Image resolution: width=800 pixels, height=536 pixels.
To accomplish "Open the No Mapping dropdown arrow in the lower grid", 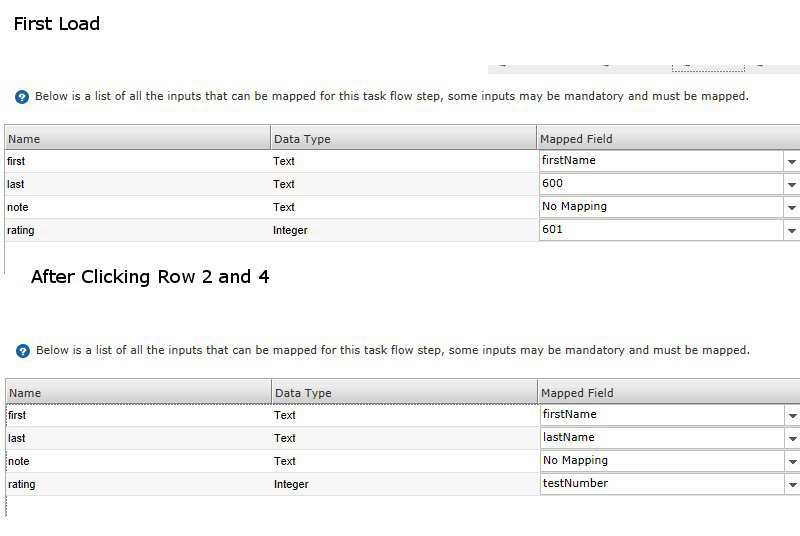I will [x=792, y=461].
